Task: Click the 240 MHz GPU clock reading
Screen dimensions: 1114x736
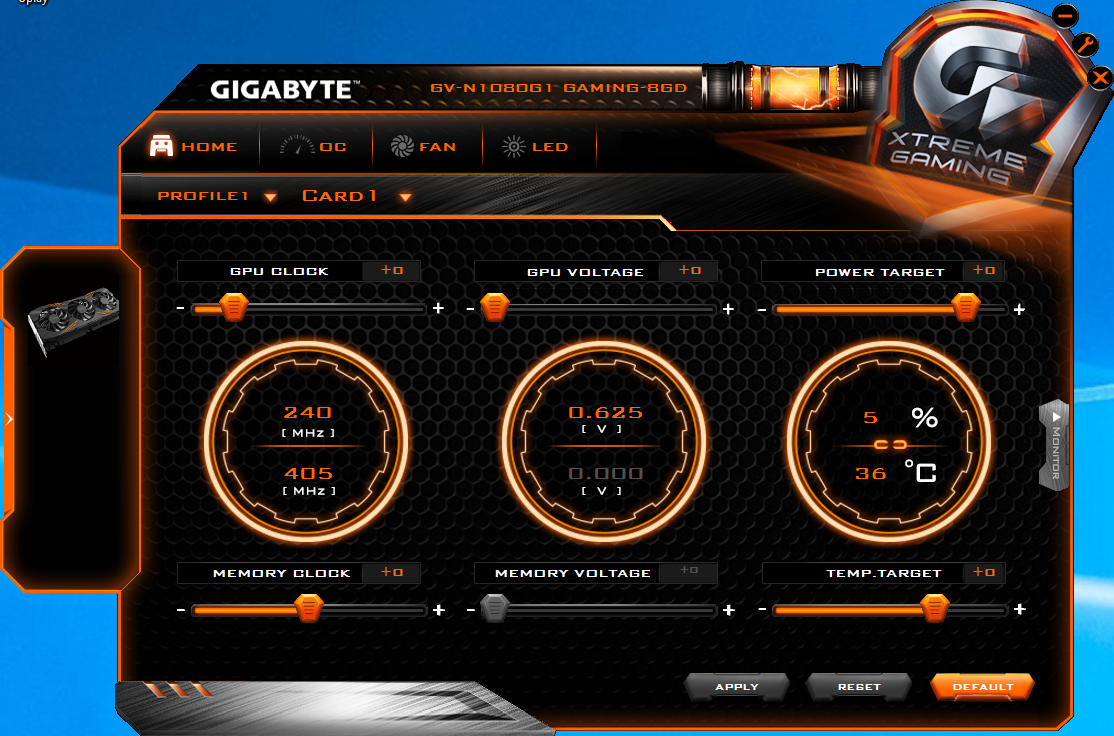Action: pos(308,413)
